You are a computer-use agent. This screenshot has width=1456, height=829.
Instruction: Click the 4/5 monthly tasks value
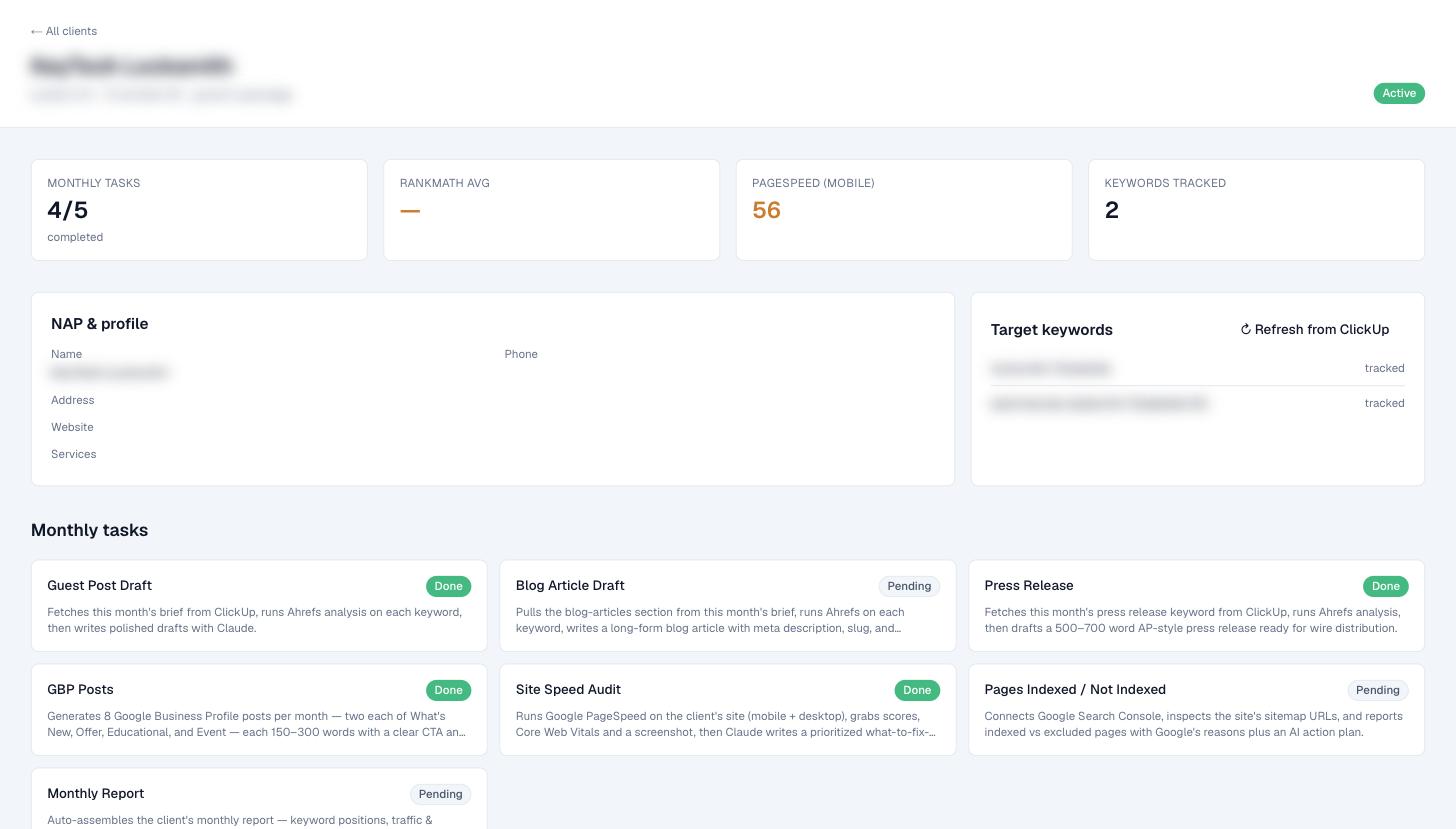(x=67, y=210)
